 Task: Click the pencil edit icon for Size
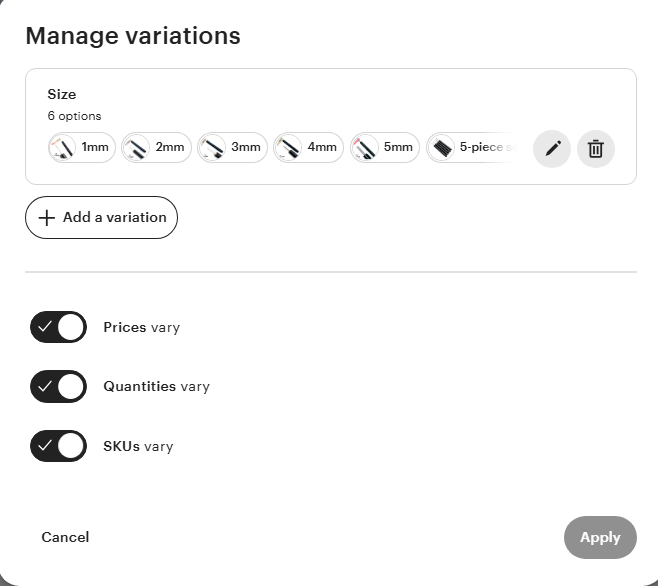552,149
